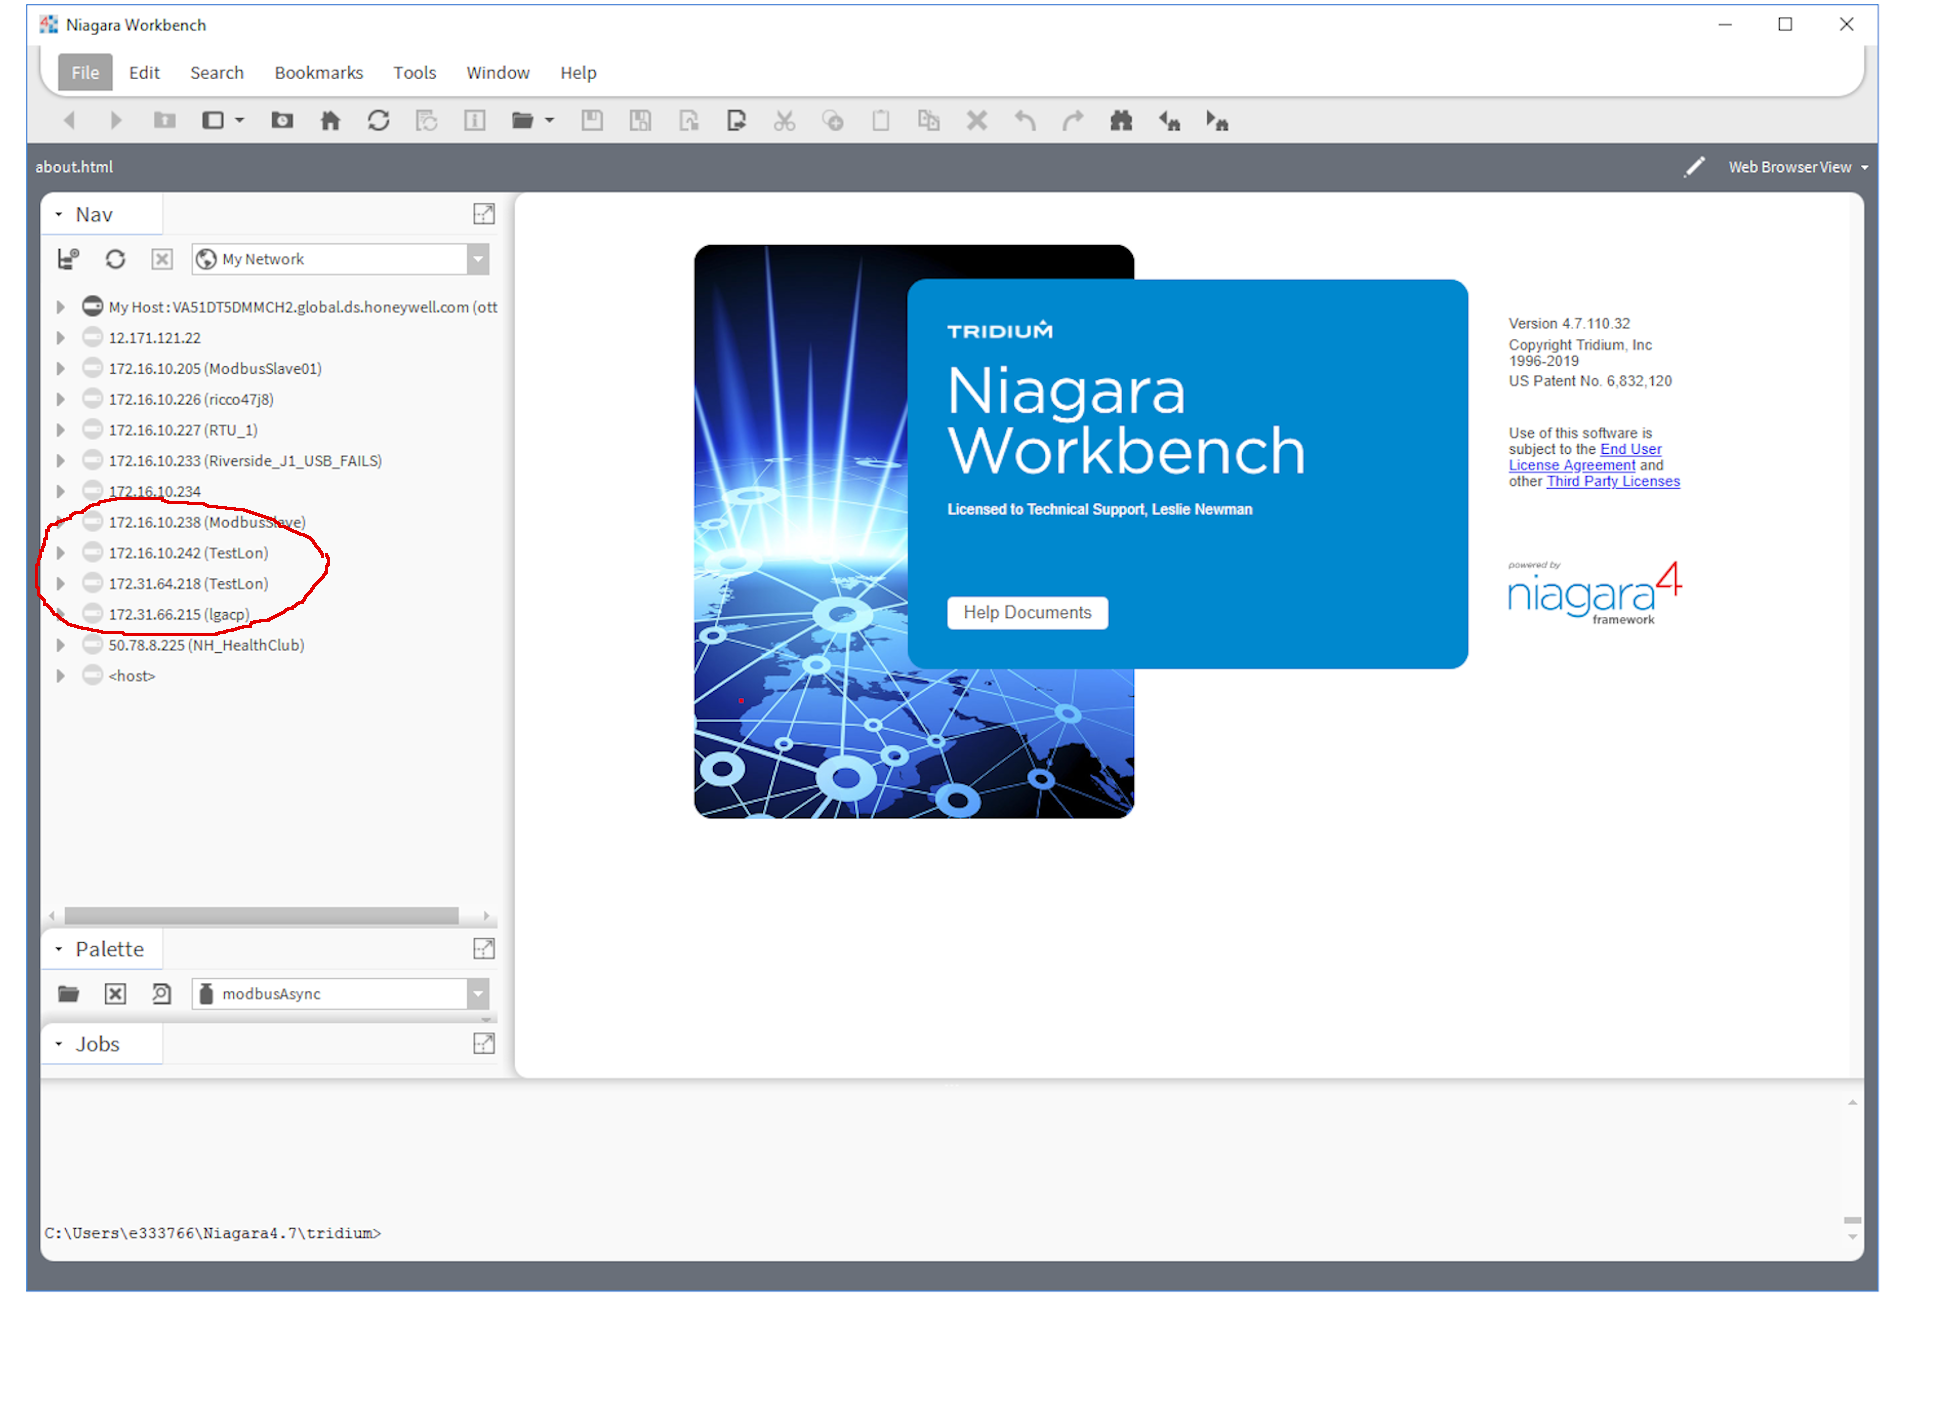Collapse the Jobs panel title arrow

[x=59, y=1044]
